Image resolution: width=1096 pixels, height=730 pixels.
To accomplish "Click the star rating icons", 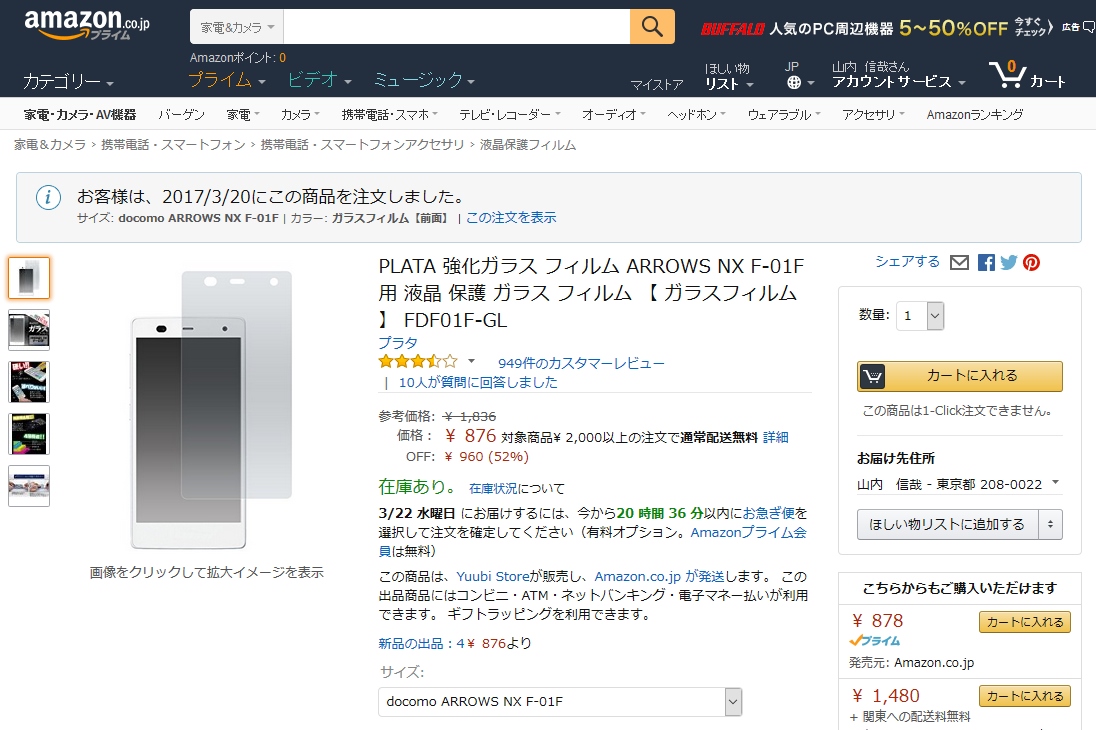I will pyautogui.click(x=418, y=362).
